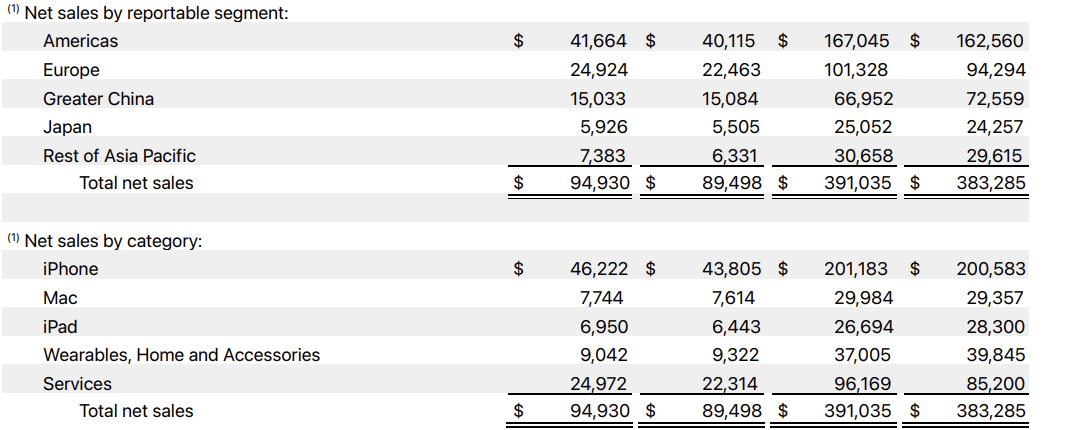This screenshot has height=430, width=1075.
Task: Select the Mac value 7,744
Action: point(603,298)
